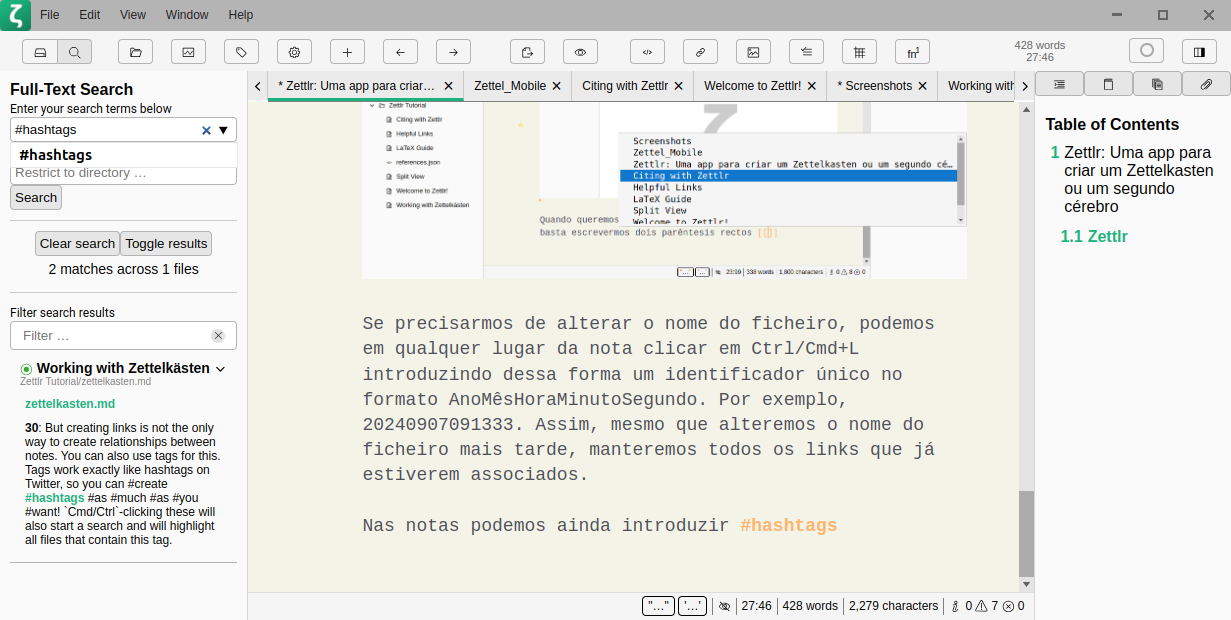Open the Help menu
The image size is (1231, 620).
coord(241,15)
